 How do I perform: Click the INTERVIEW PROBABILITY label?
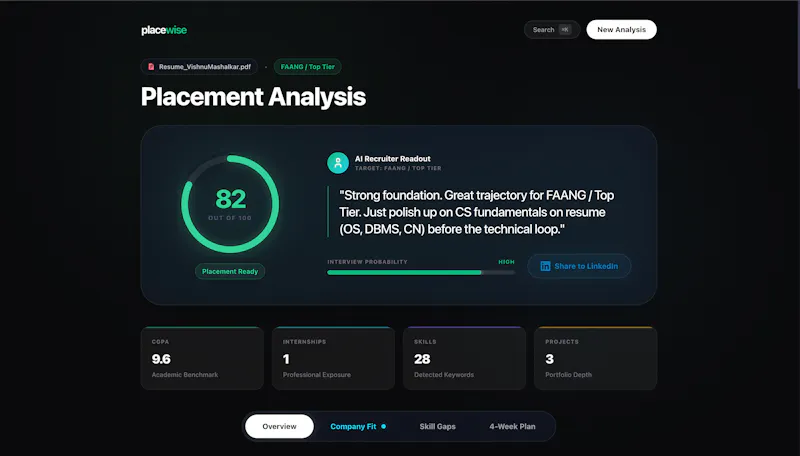point(367,262)
